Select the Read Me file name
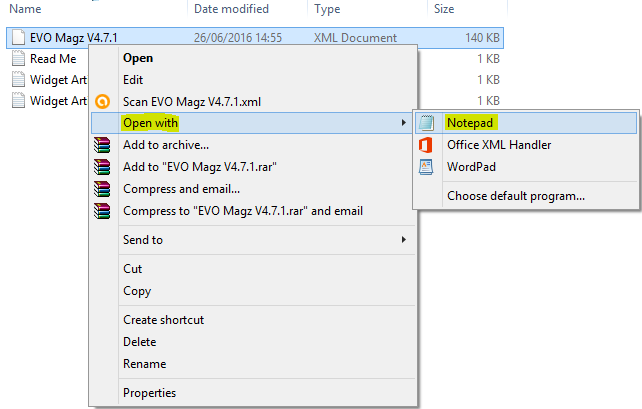Image resolution: width=642 pixels, height=409 pixels. pyautogui.click(x=53, y=59)
